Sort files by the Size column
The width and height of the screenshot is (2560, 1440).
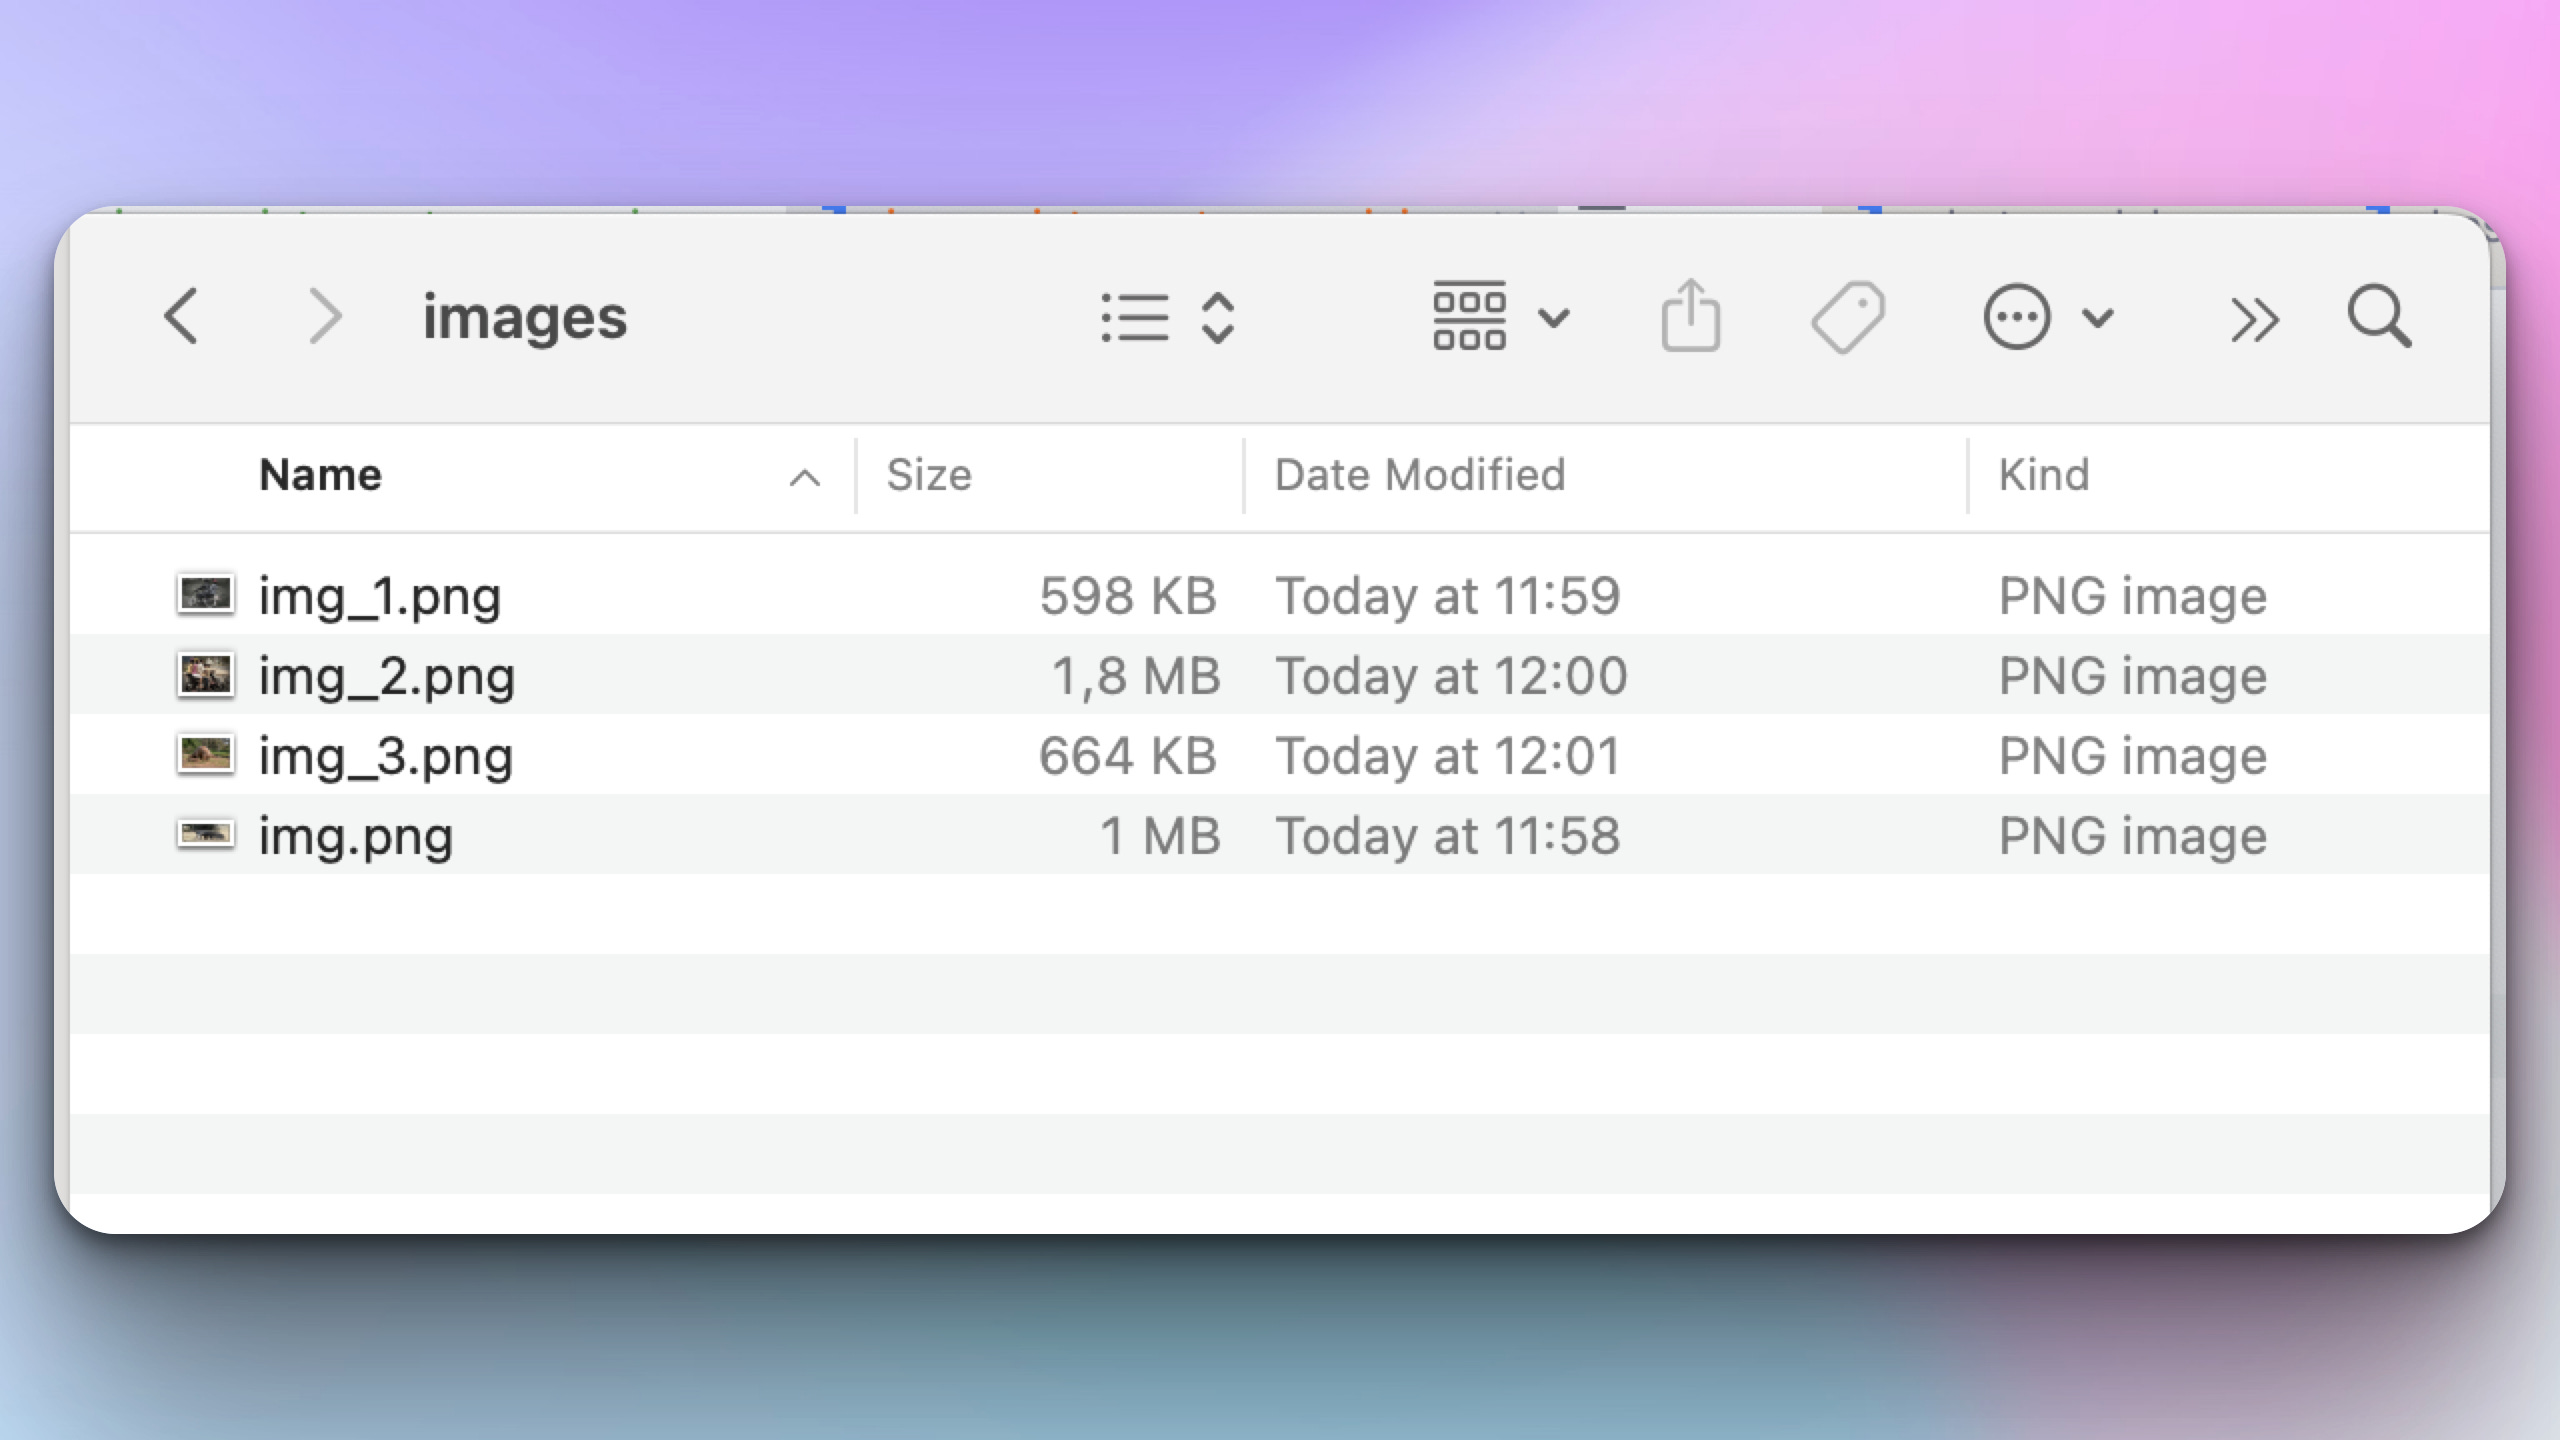coord(930,474)
